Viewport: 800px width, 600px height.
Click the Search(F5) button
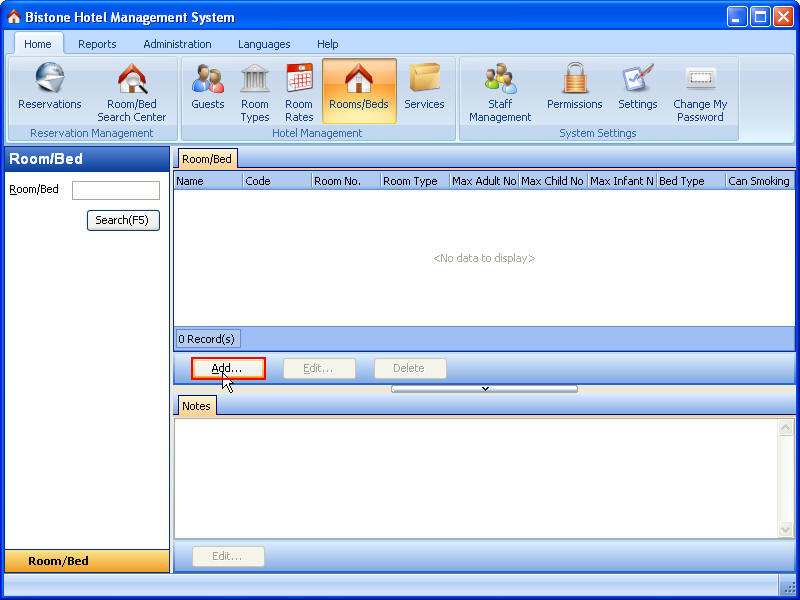(x=123, y=220)
